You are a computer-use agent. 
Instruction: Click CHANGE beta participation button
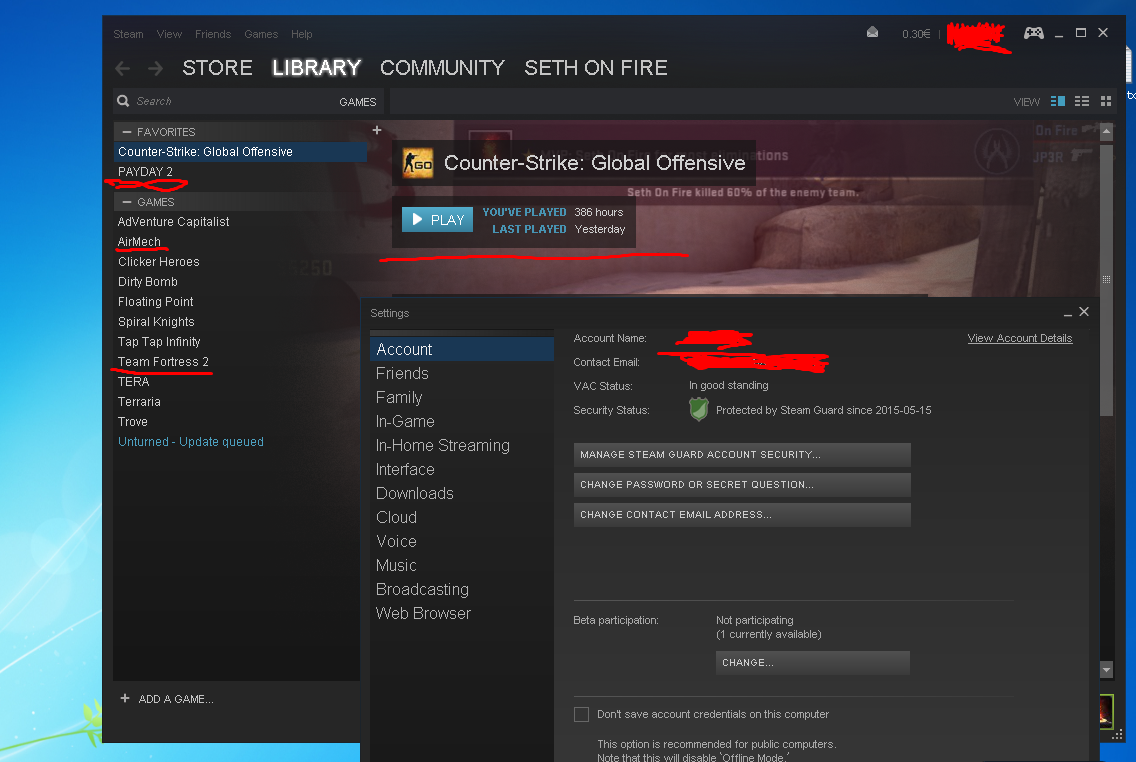812,663
